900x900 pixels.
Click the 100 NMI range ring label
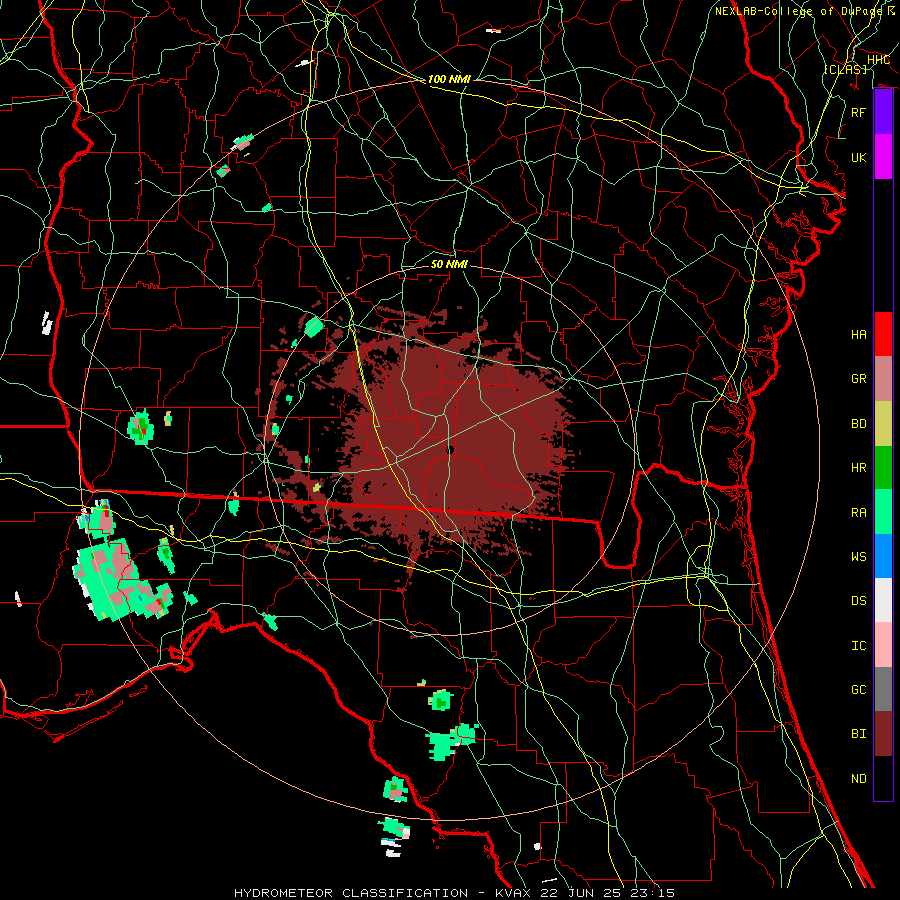point(449,79)
